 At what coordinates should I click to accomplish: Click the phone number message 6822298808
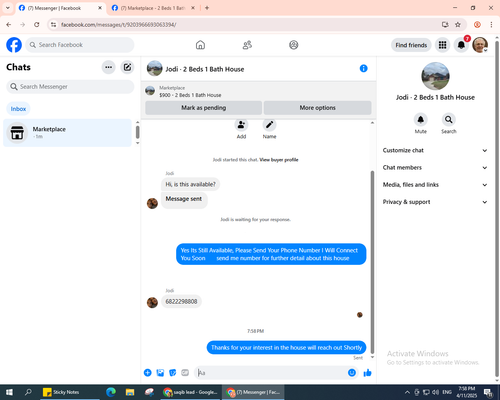181,301
